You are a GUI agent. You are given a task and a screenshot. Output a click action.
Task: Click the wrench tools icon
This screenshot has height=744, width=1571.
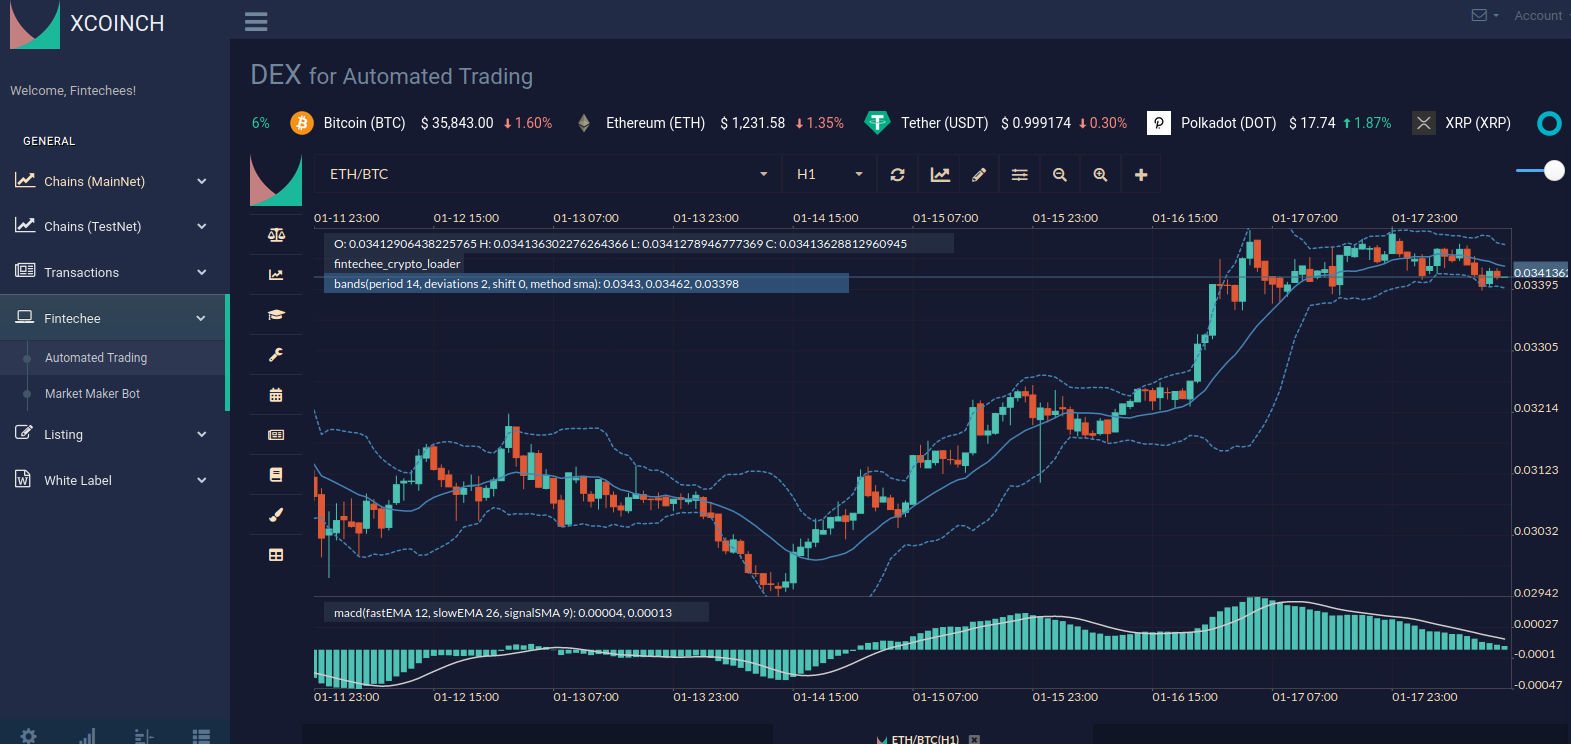coord(276,355)
